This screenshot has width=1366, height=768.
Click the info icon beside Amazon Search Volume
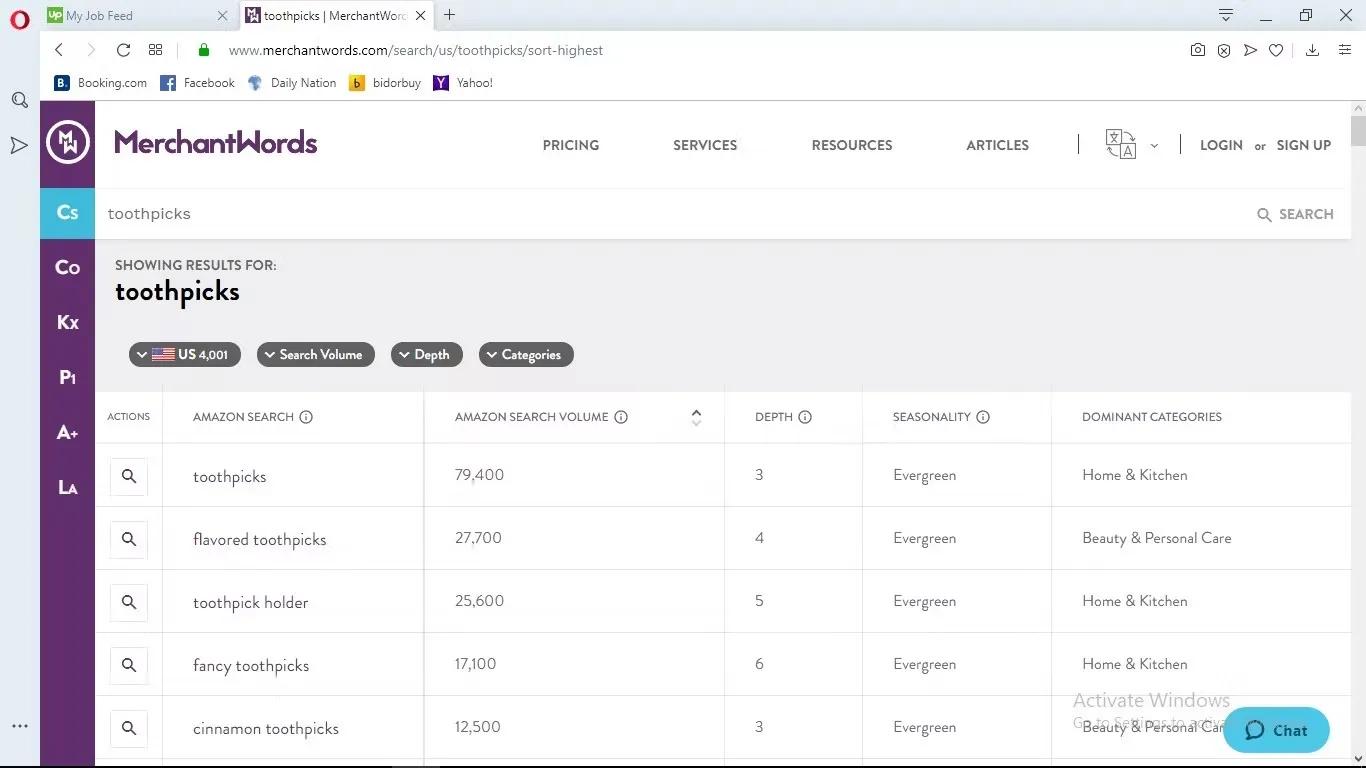(x=621, y=417)
